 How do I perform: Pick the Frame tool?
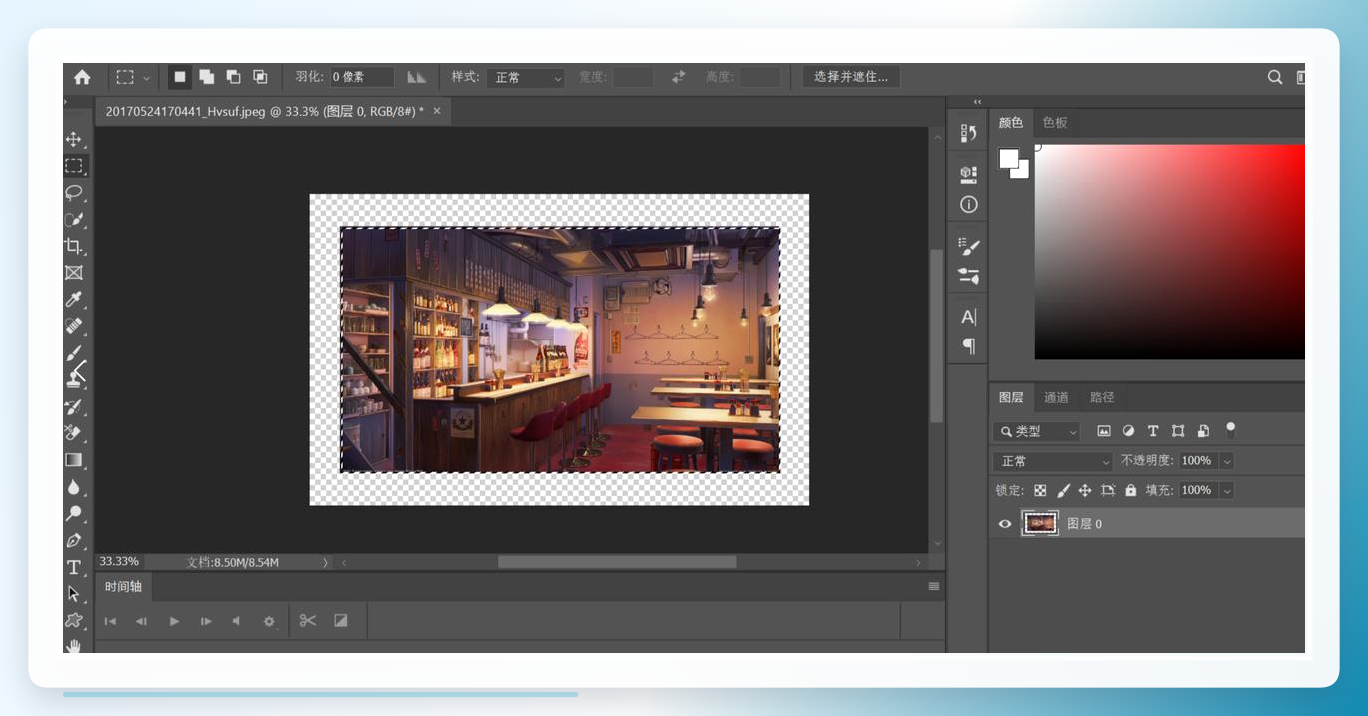[x=74, y=272]
